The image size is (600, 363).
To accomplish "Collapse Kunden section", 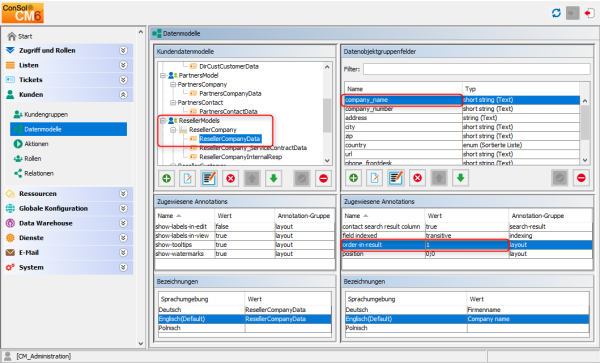I will [123, 94].
